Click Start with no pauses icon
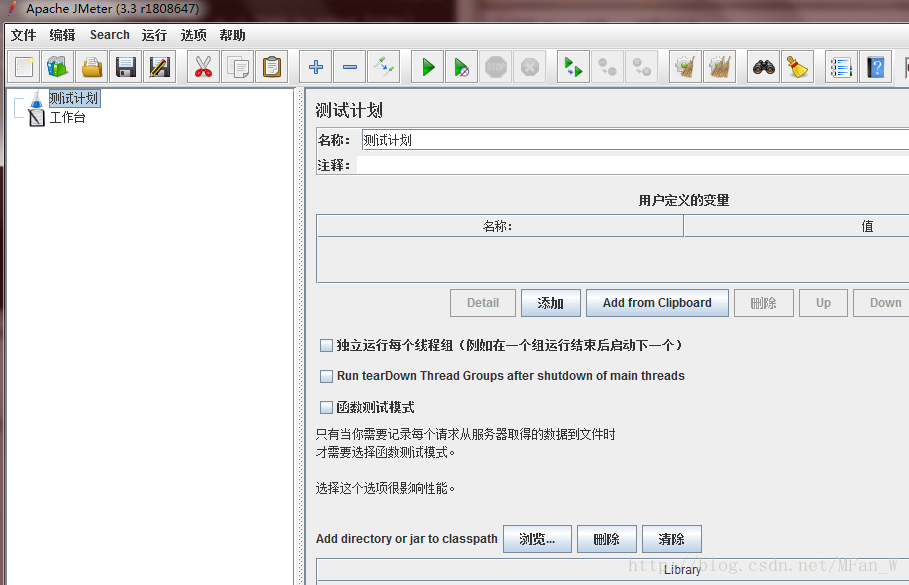This screenshot has width=909, height=585. [x=462, y=67]
